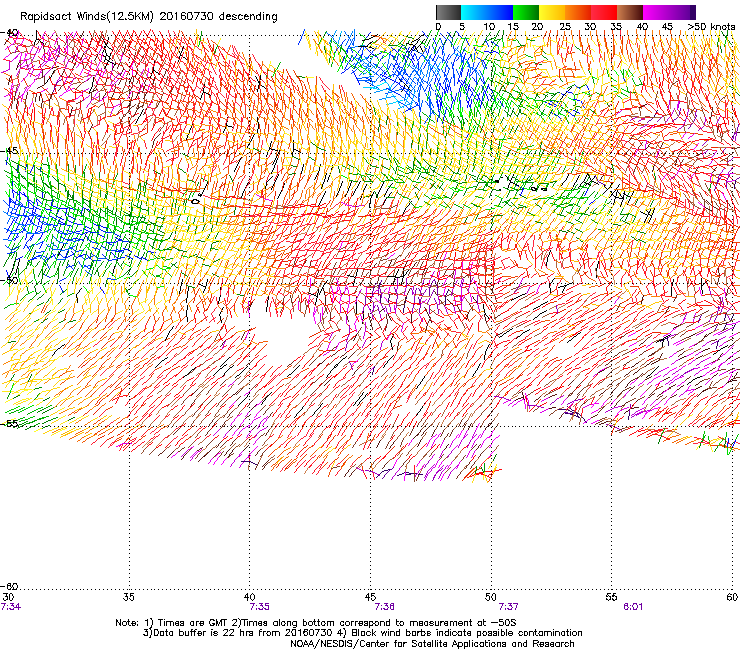
Task: Click the cyan-blue 5-15 knots legend gradient
Action: pyautogui.click(x=487, y=12)
